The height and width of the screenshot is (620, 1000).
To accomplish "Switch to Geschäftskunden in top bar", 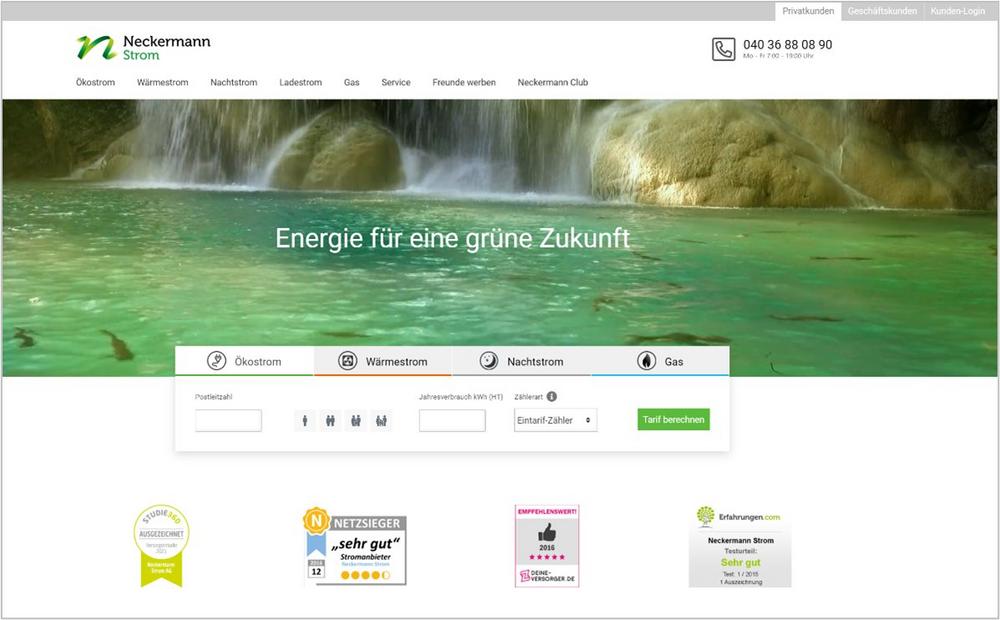I will [x=882, y=11].
